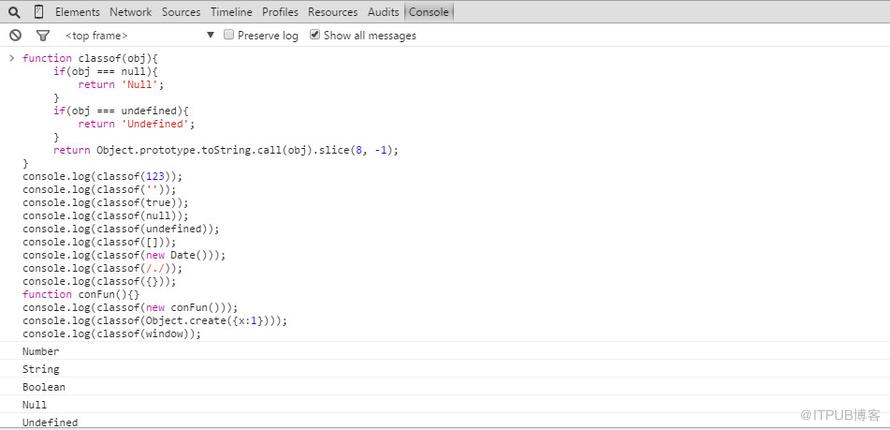Screen dimensions: 890x430
Task: Click the console input prompt chevron
Action: (x=11, y=58)
